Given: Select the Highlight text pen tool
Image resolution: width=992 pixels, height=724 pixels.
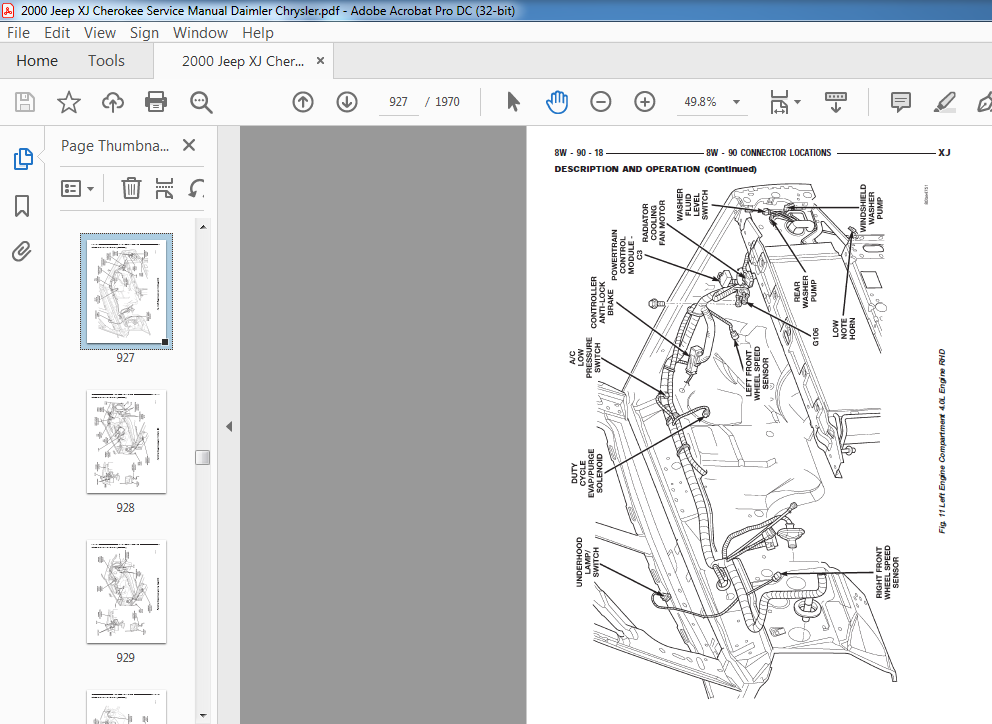Looking at the screenshot, I should 944,102.
